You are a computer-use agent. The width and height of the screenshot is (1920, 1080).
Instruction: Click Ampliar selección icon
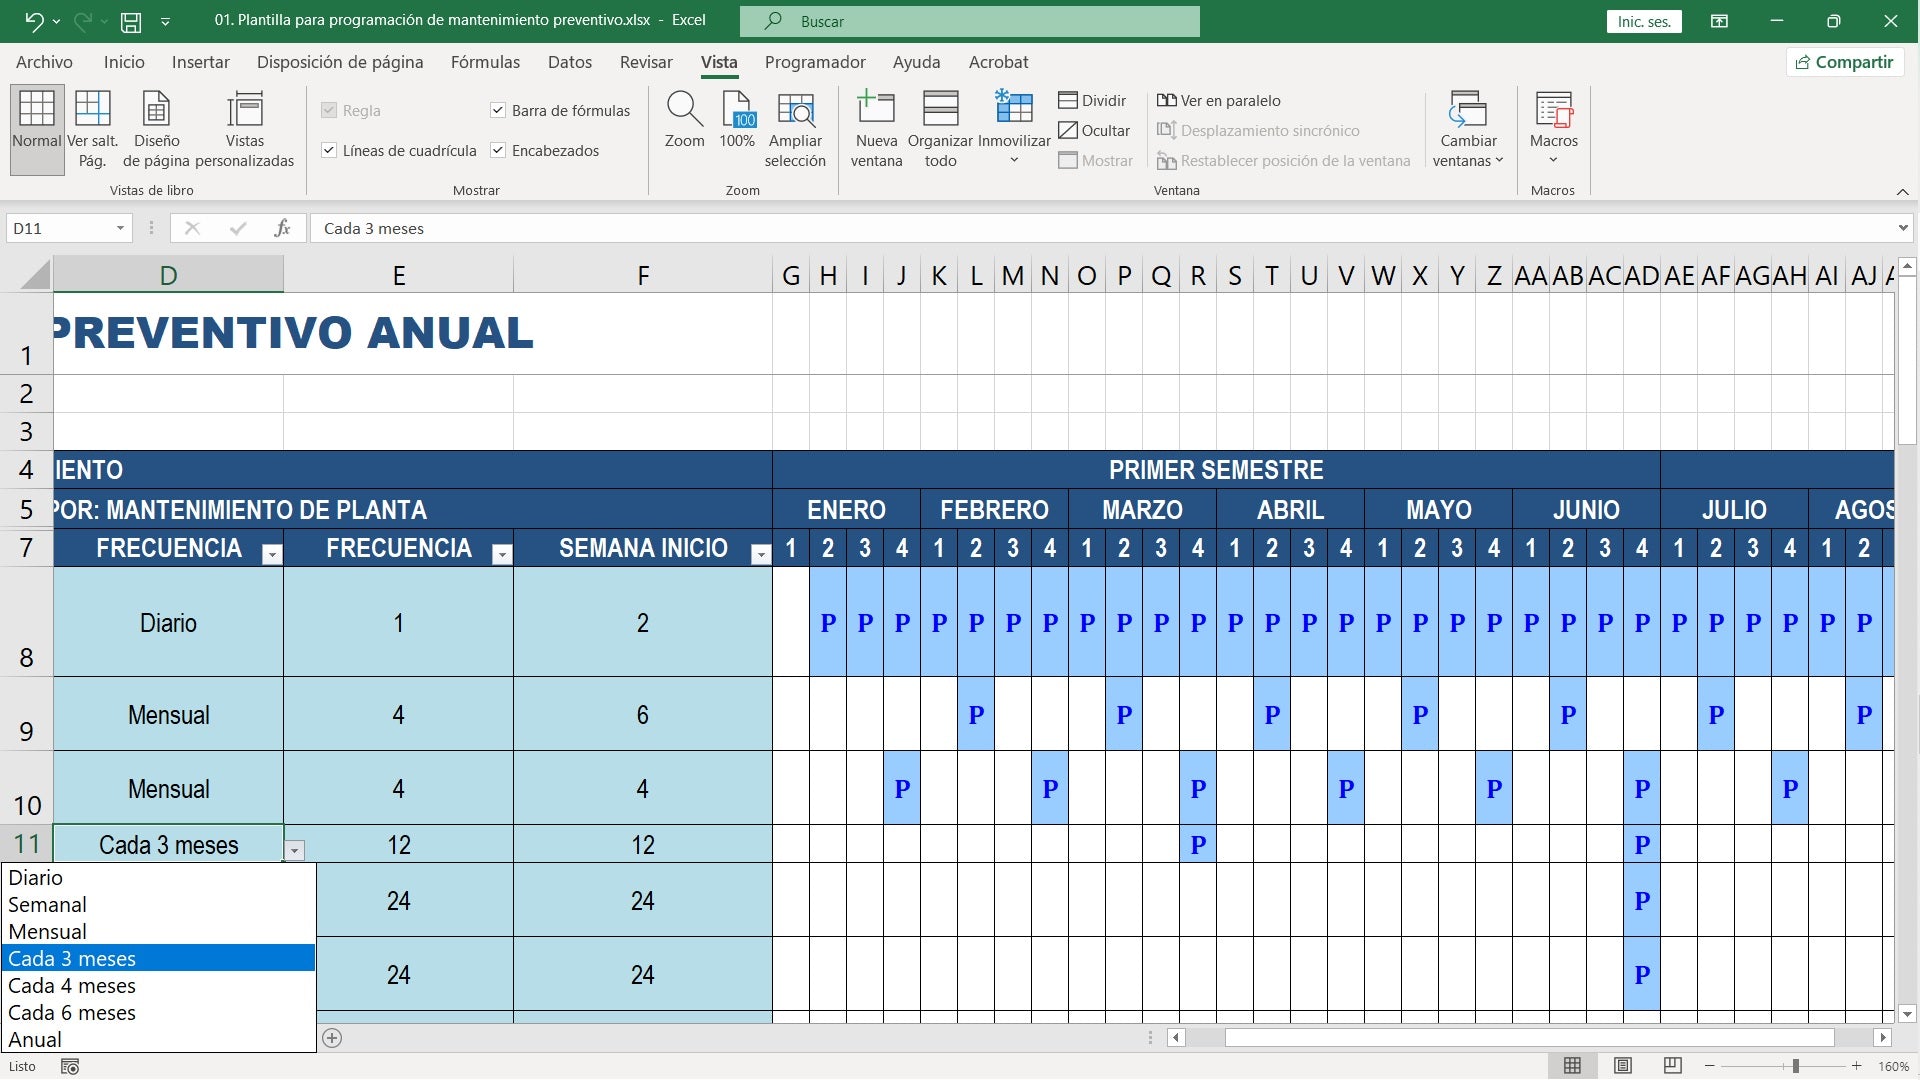click(x=795, y=128)
